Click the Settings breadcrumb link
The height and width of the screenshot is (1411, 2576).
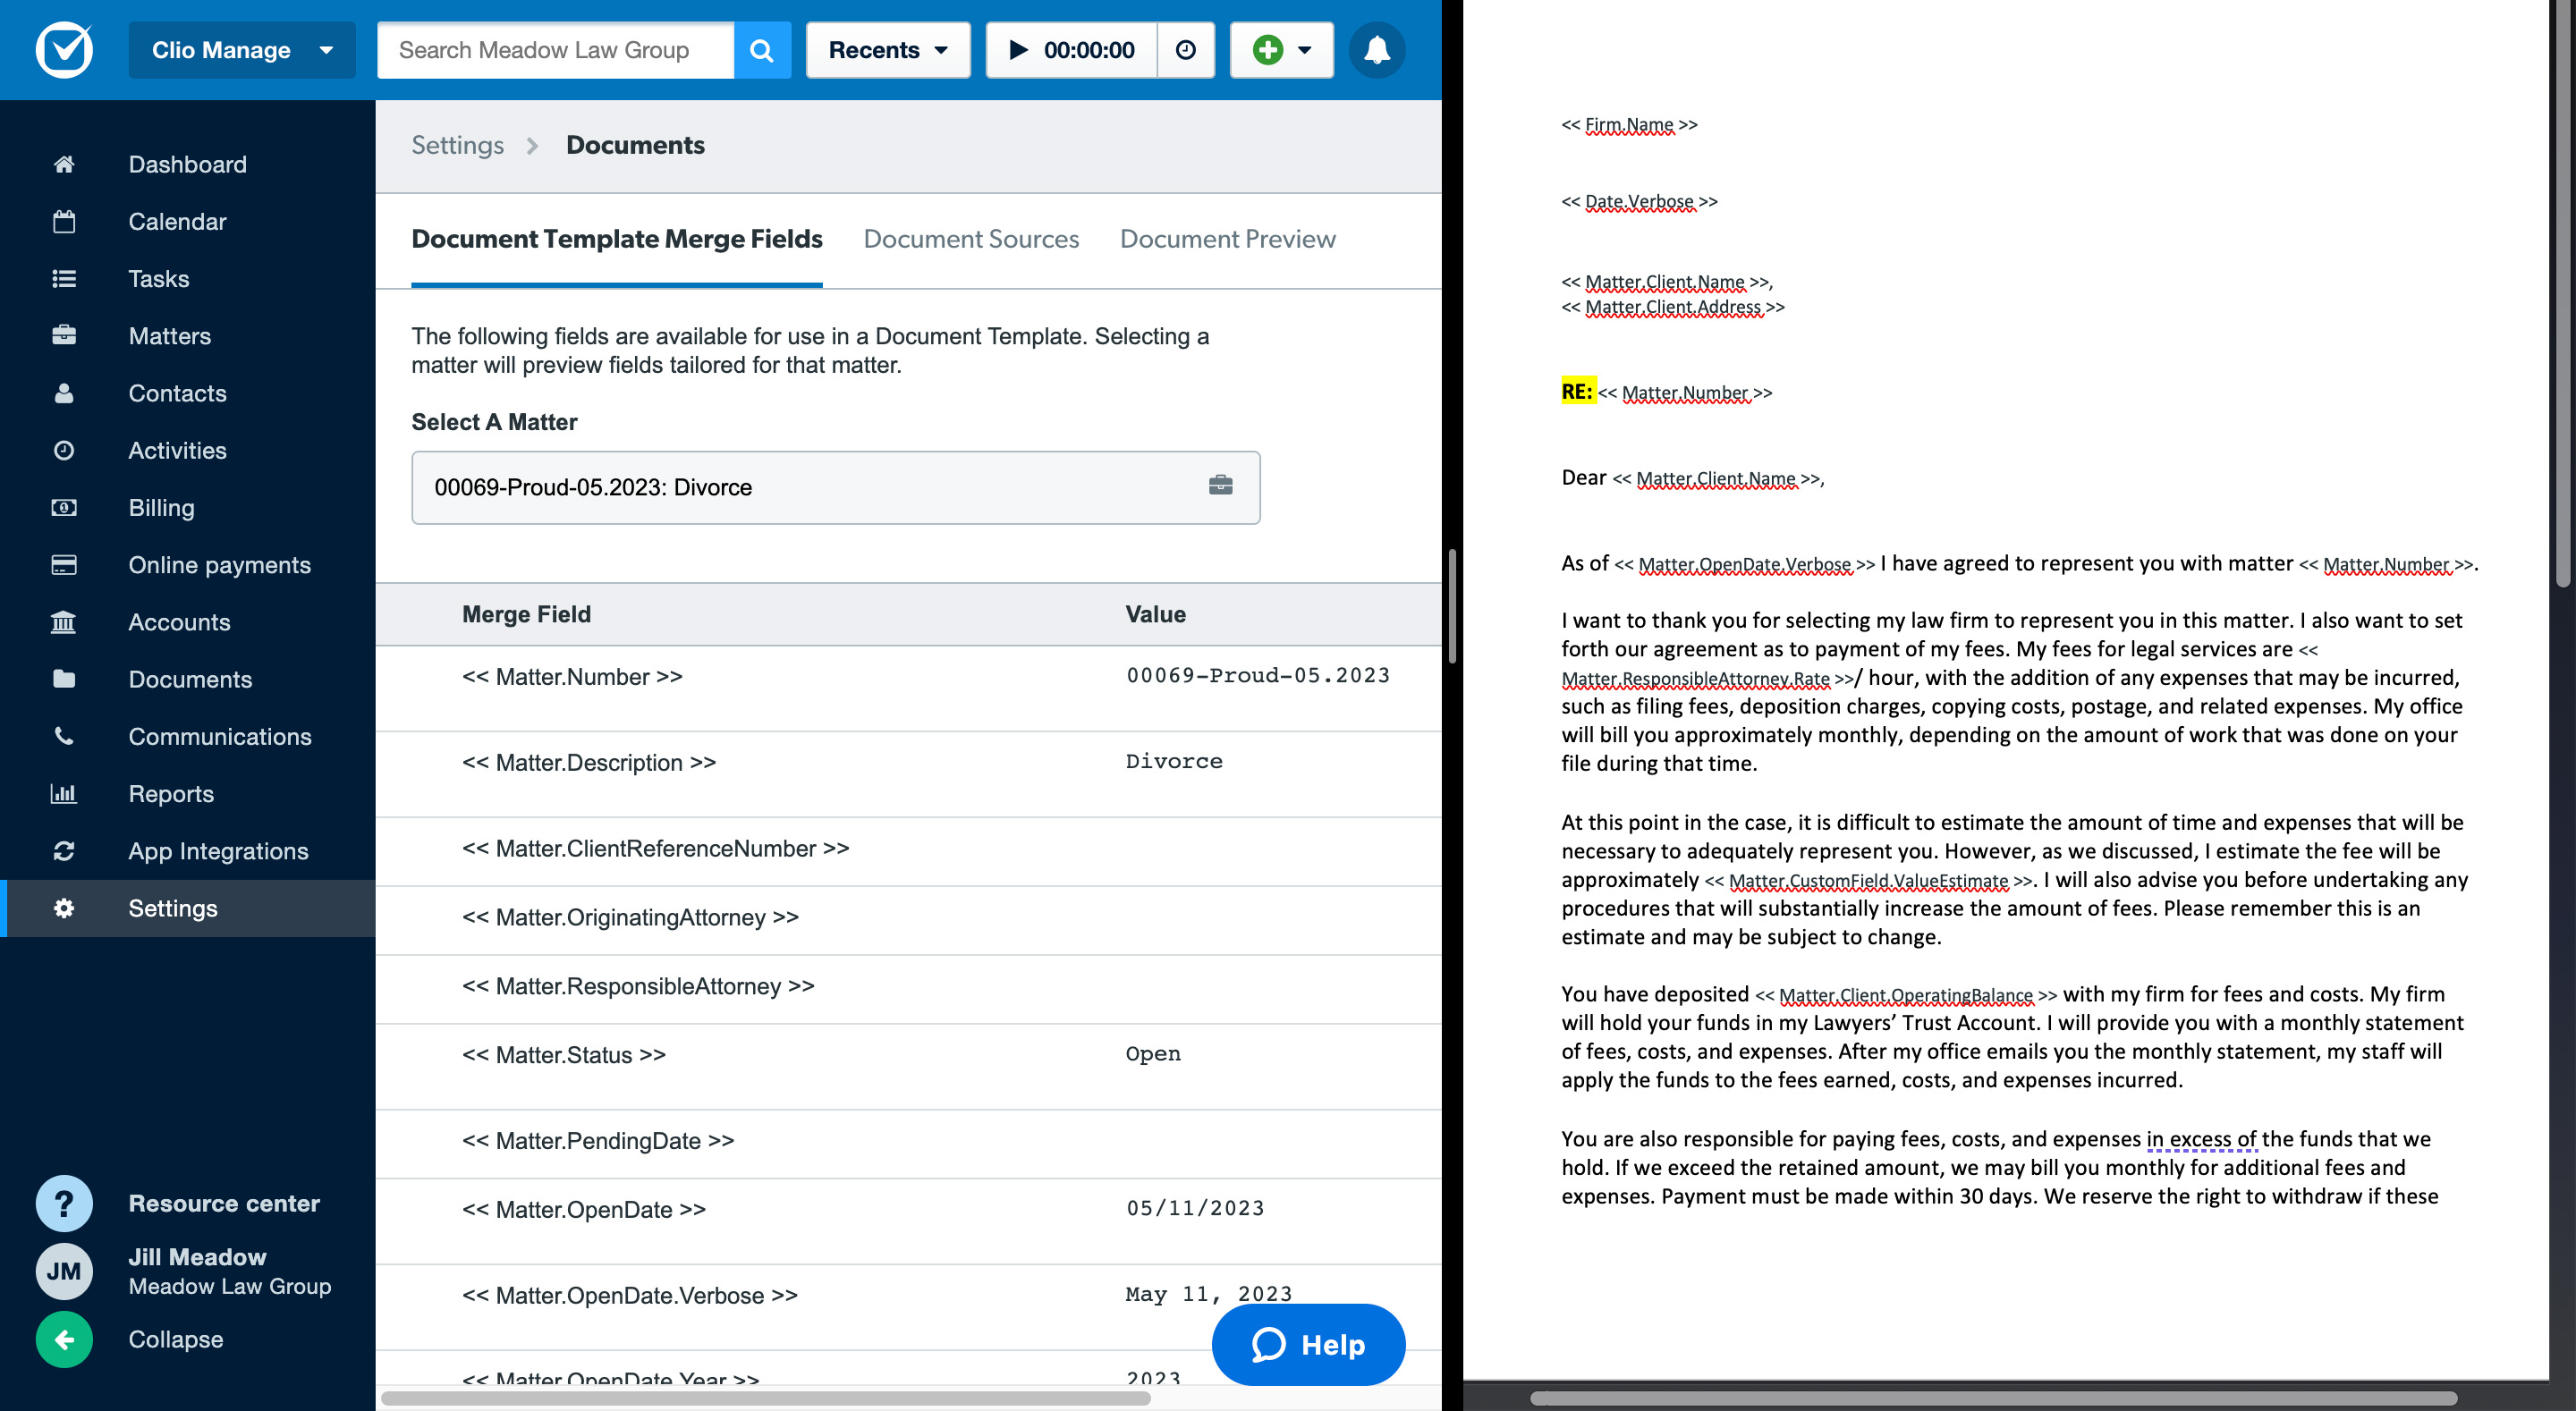click(458, 145)
